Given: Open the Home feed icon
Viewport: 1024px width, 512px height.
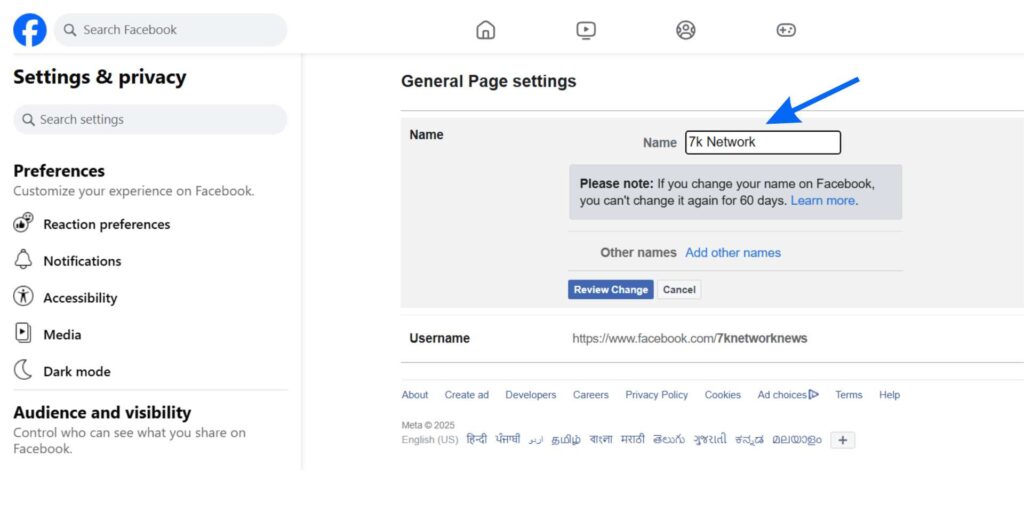Looking at the screenshot, I should [485, 30].
